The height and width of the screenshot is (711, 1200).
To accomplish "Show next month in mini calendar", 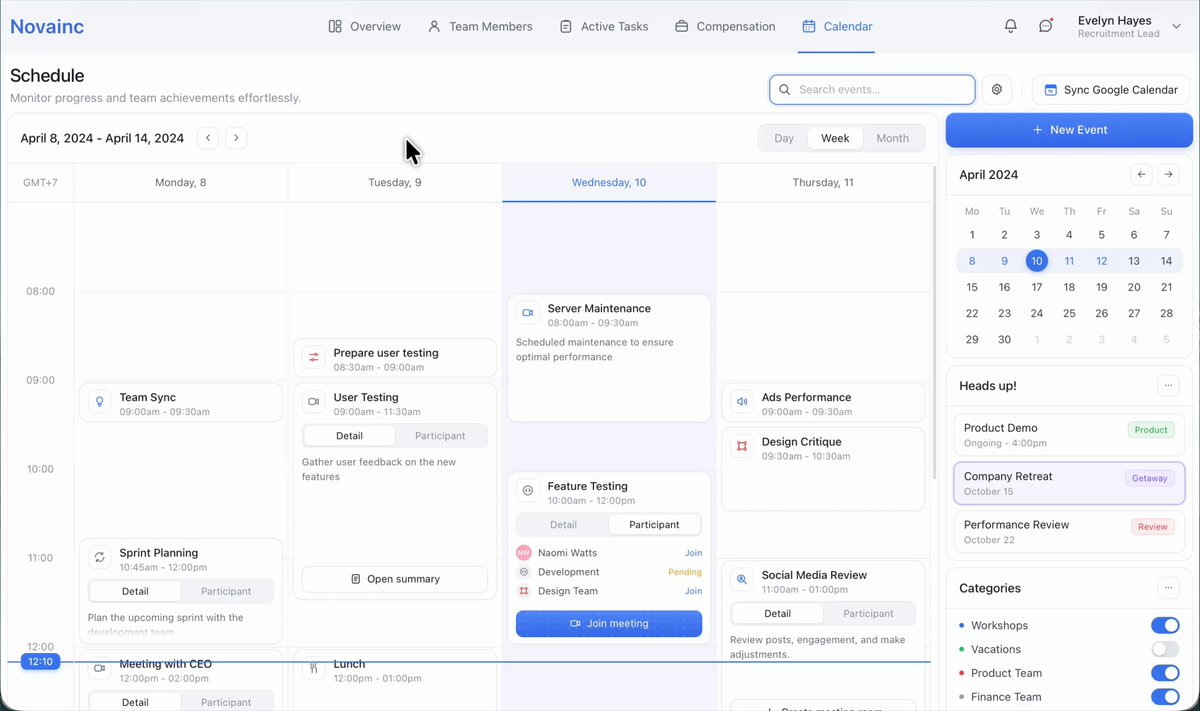I will [1169, 175].
